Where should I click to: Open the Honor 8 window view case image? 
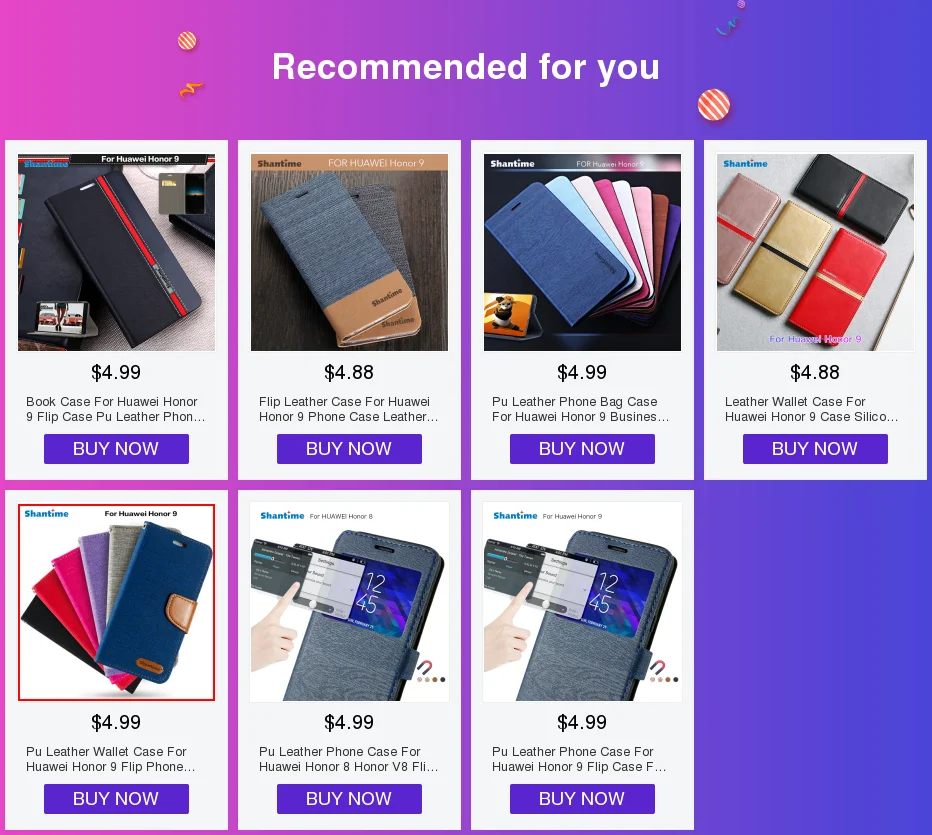click(350, 603)
